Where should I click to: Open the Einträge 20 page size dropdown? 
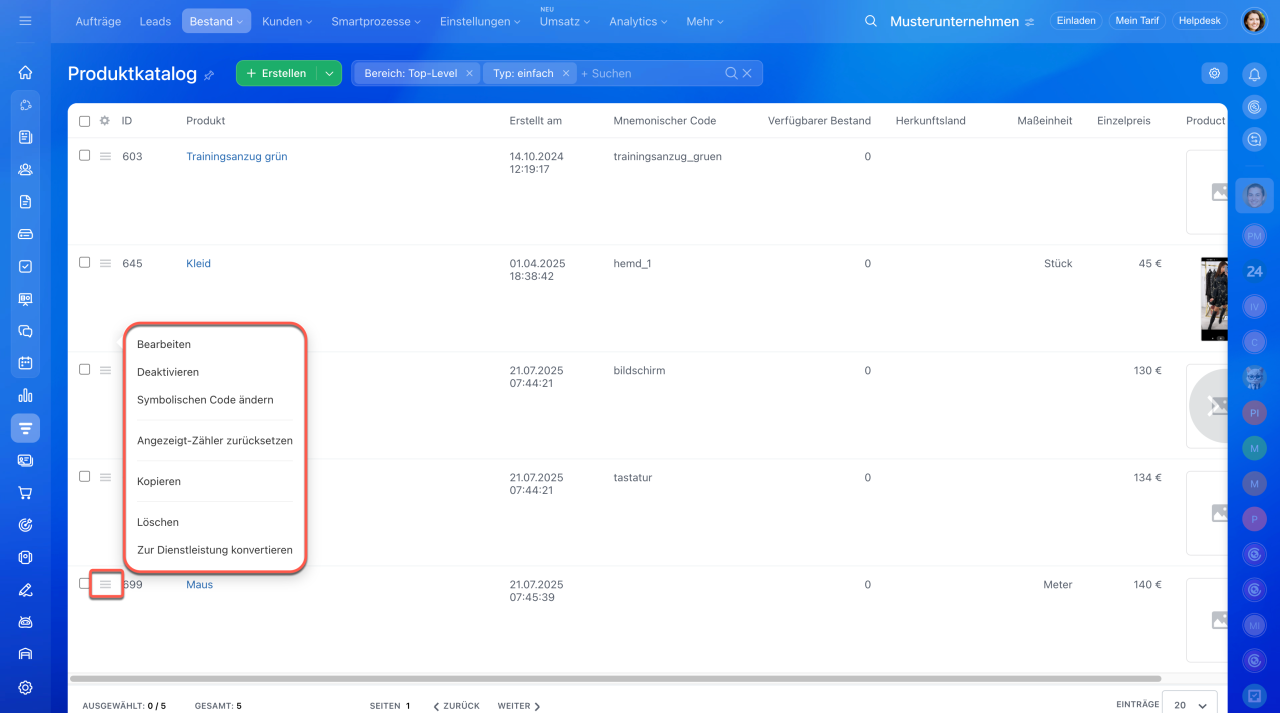[x=1190, y=704]
